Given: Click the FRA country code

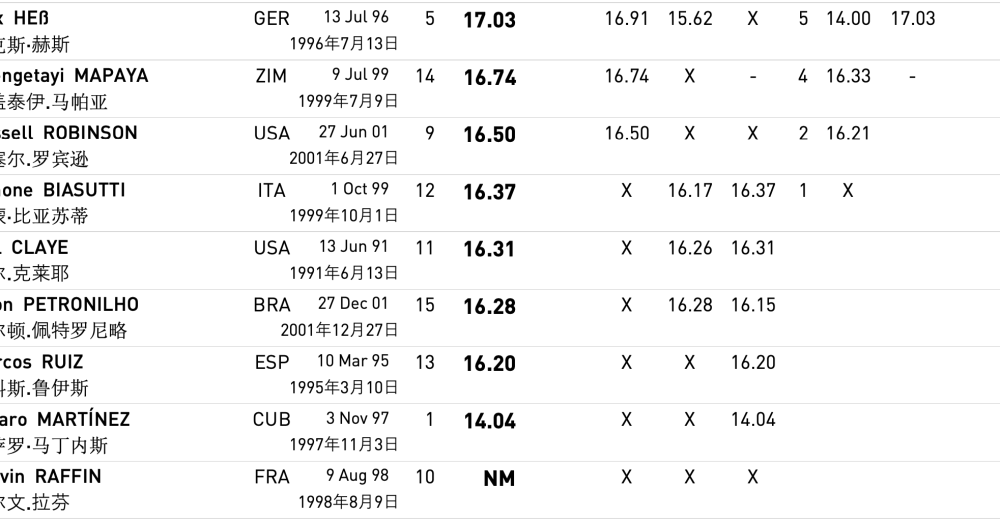Looking at the screenshot, I should pyautogui.click(x=272, y=477).
